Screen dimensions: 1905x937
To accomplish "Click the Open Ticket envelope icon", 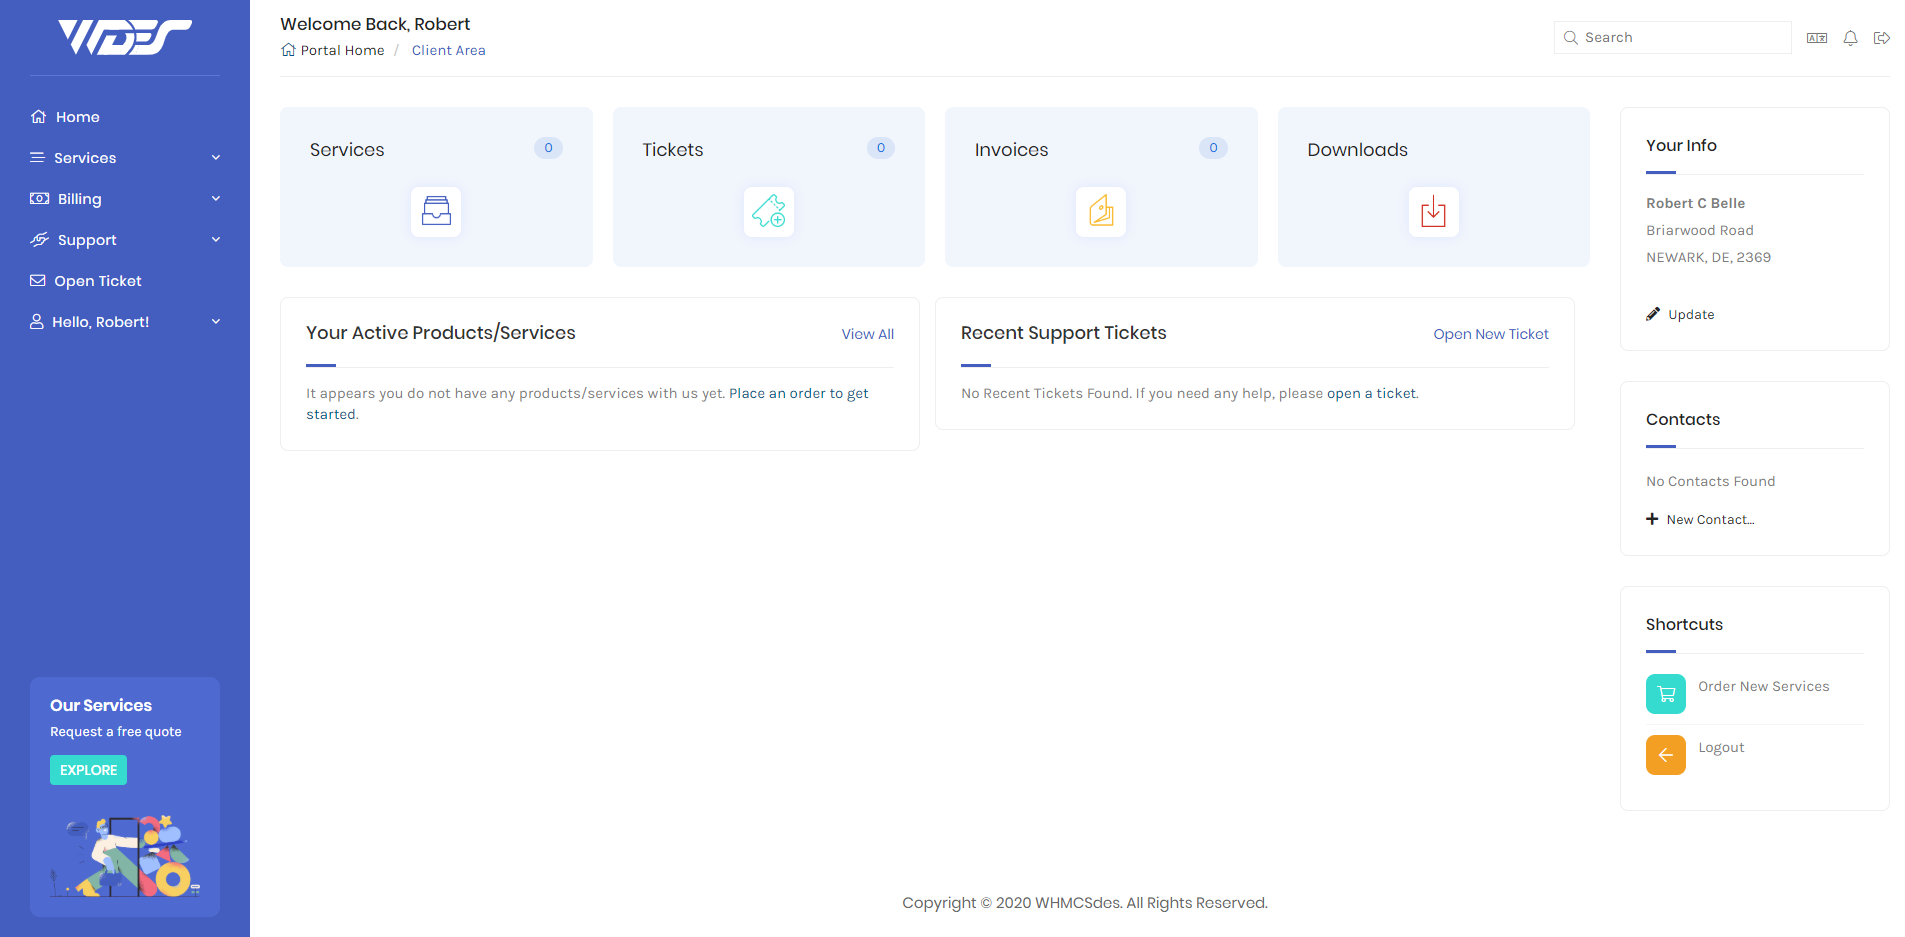I will pos(37,281).
